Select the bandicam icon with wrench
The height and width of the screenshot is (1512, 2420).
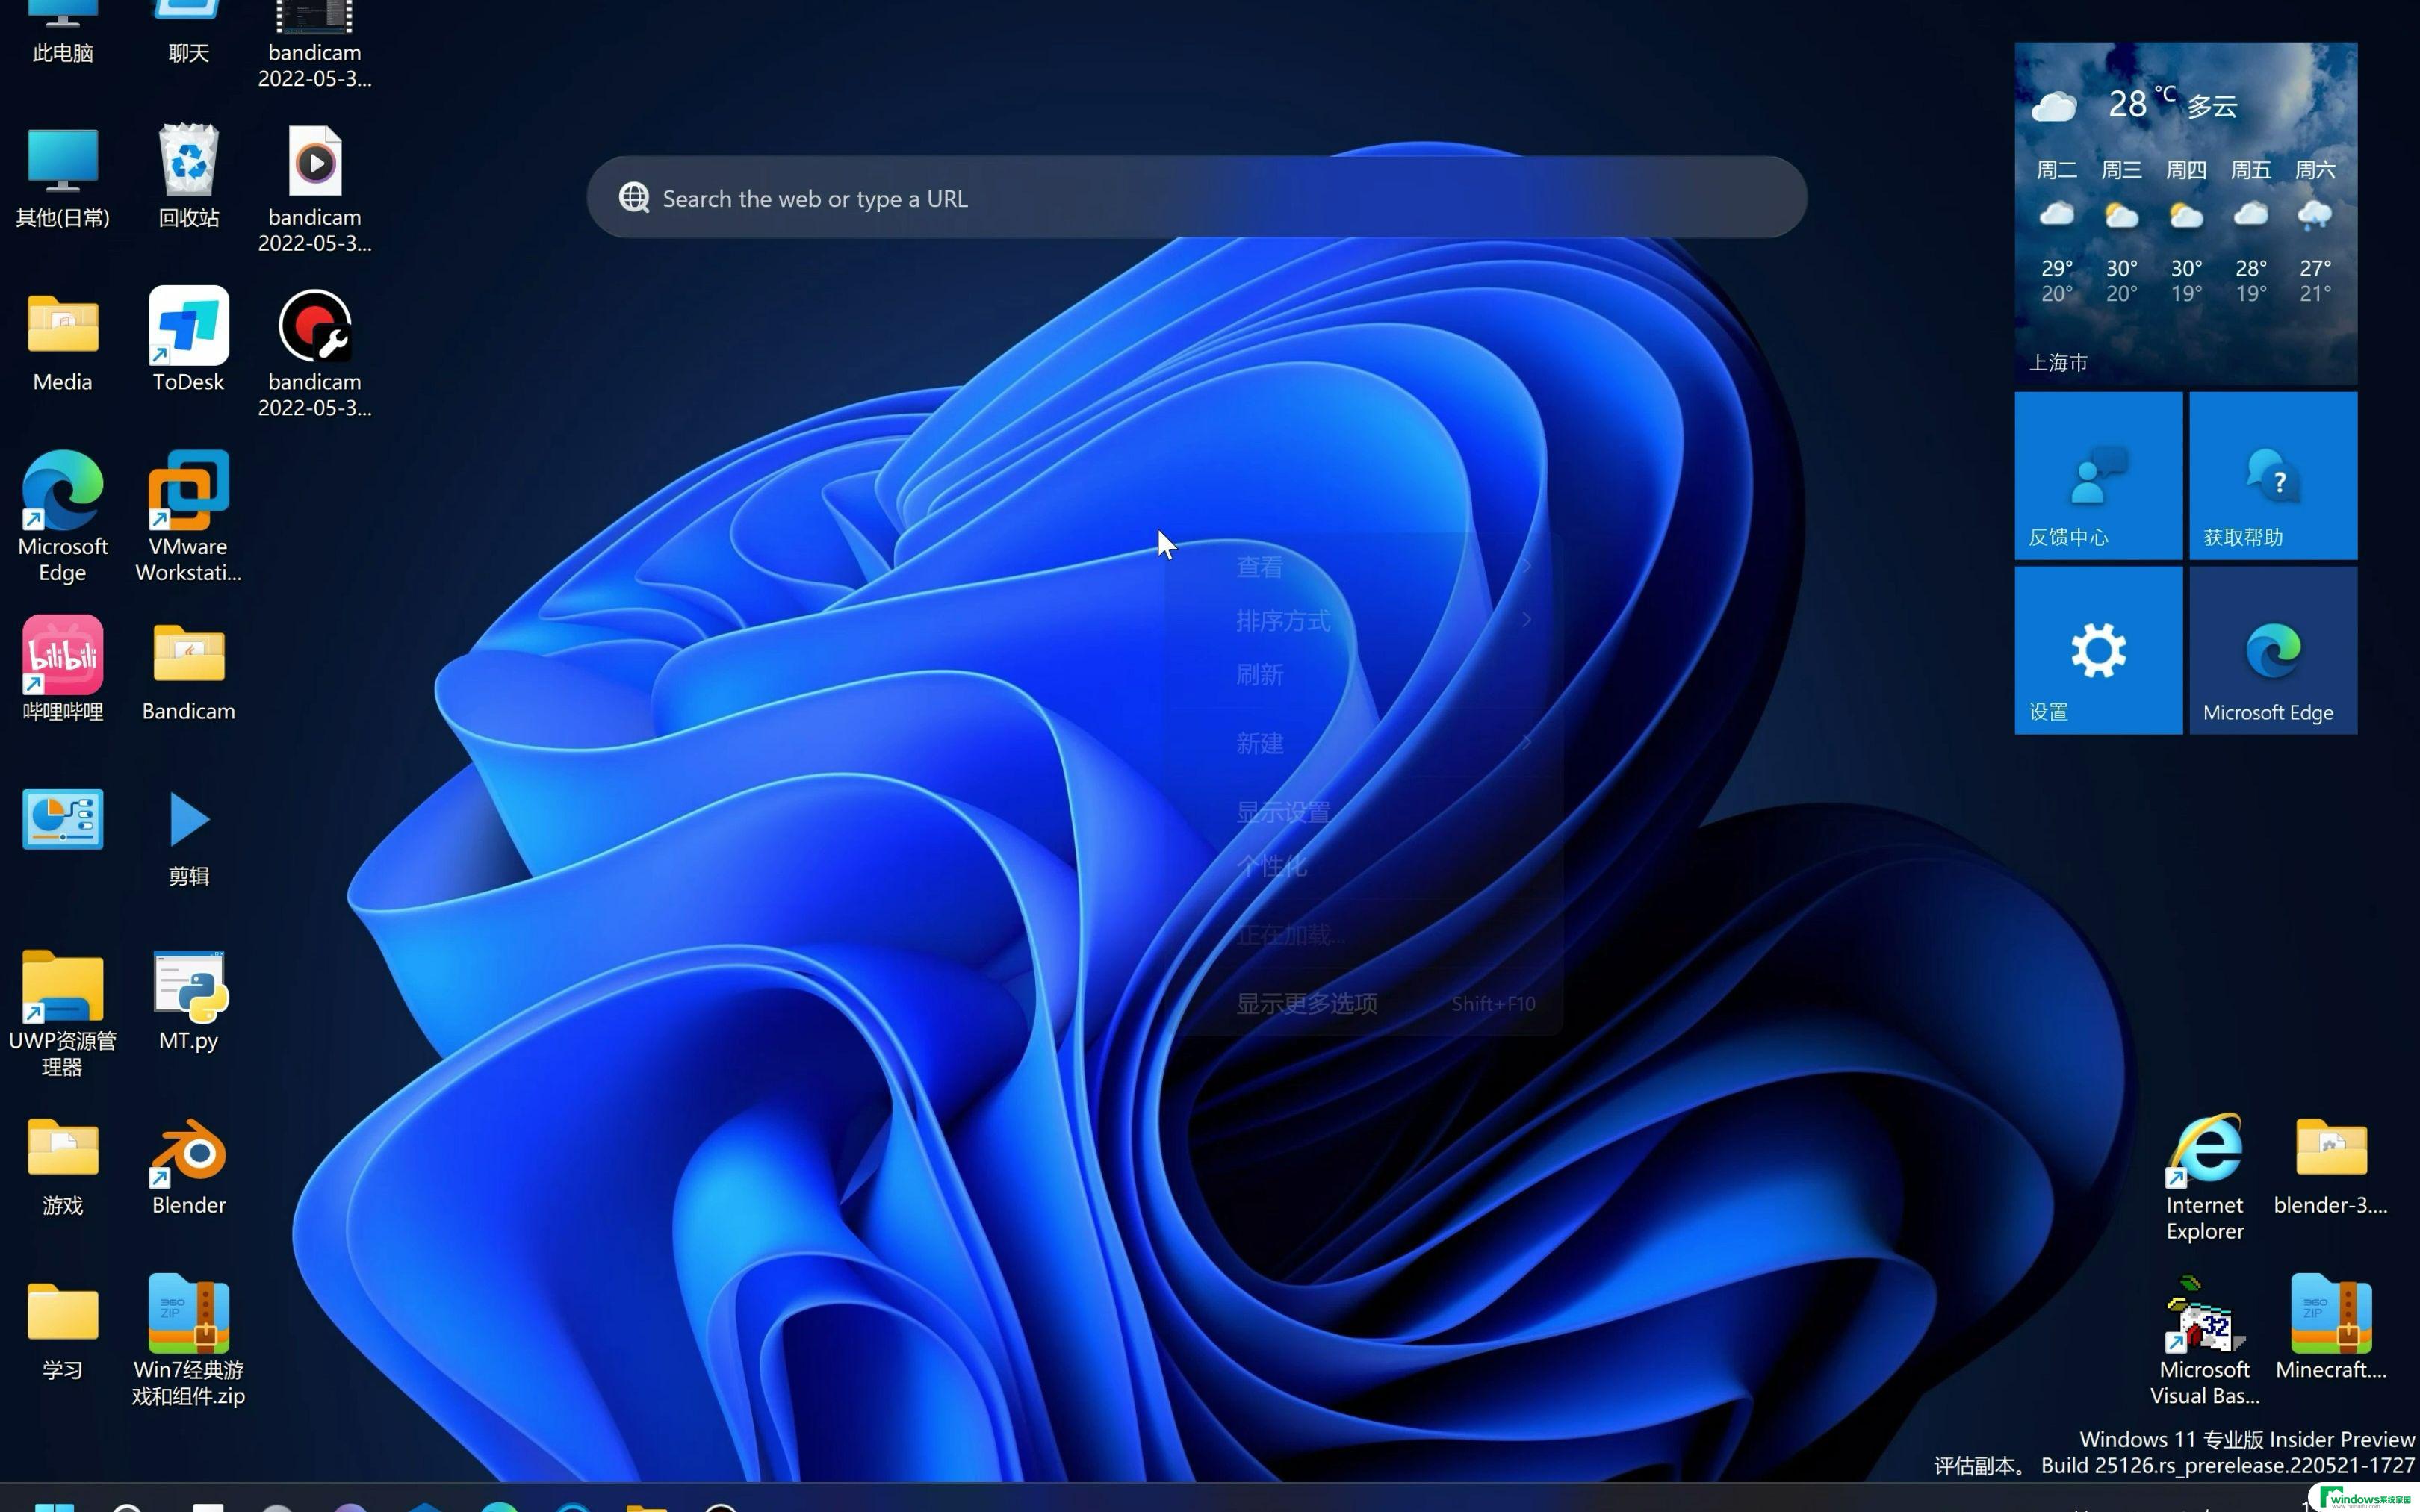(x=314, y=353)
